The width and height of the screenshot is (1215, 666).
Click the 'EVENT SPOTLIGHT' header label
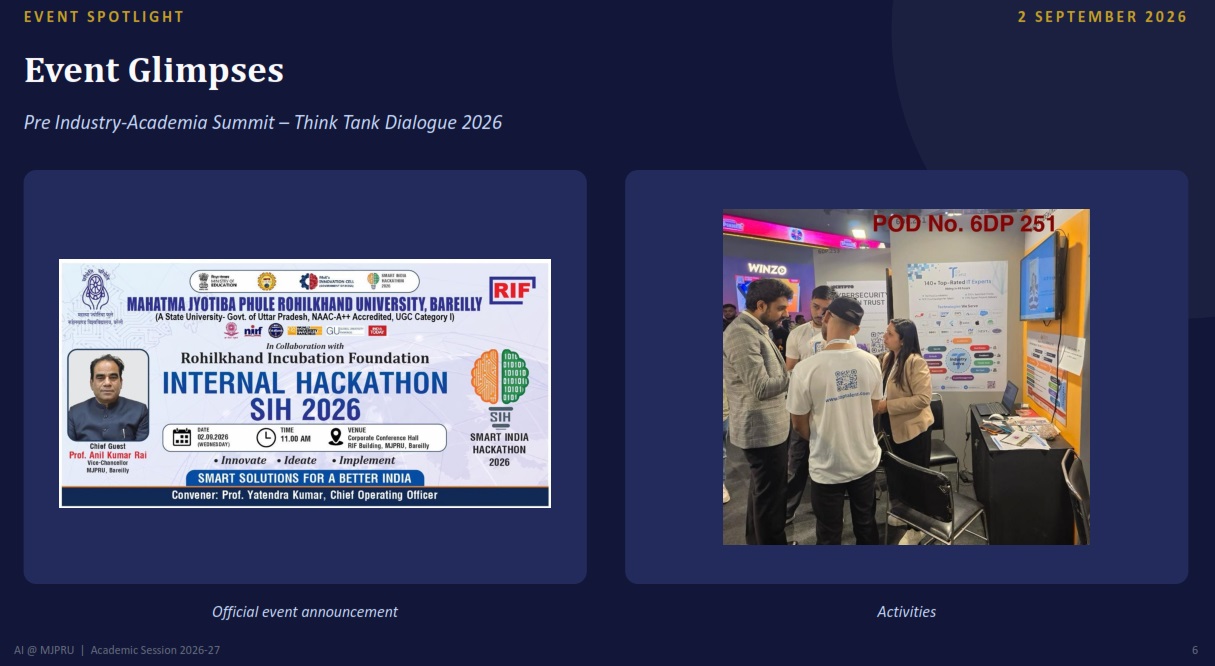(x=104, y=16)
